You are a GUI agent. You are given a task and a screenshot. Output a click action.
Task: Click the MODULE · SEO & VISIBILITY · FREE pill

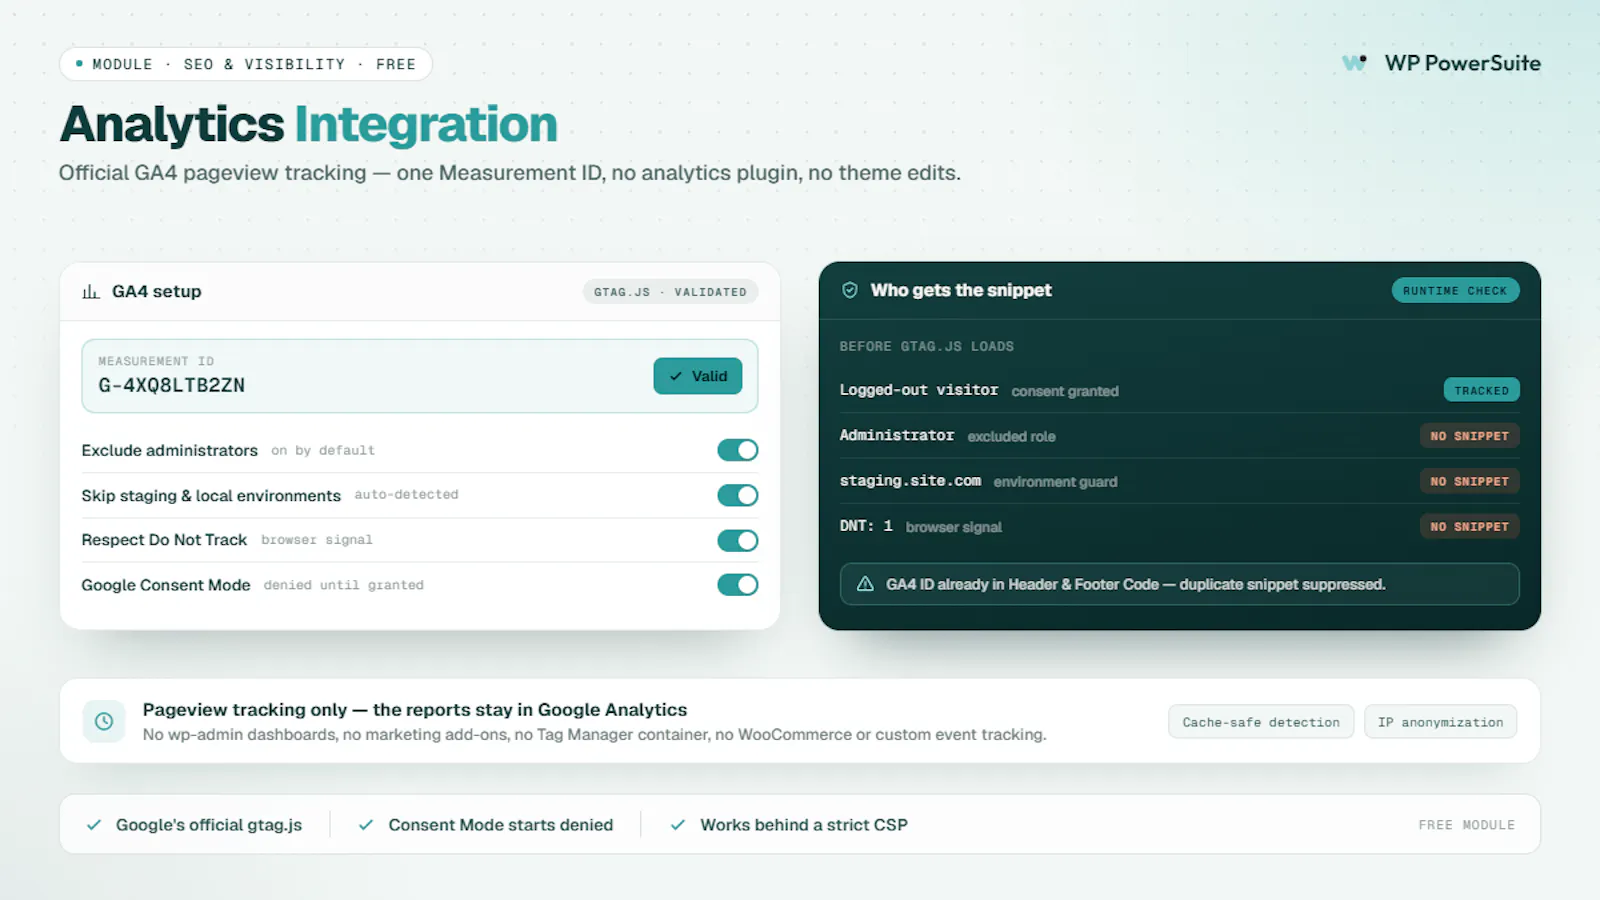[246, 64]
